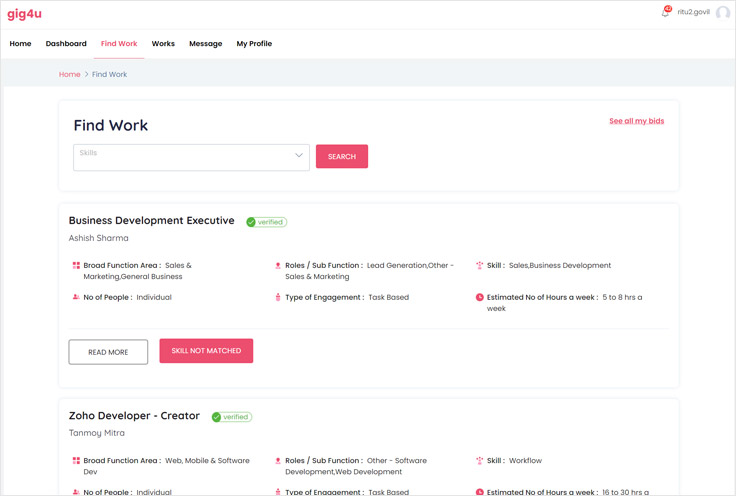The image size is (736, 496).
Task: Click verified badge on Business Development Executive
Action: tap(267, 222)
